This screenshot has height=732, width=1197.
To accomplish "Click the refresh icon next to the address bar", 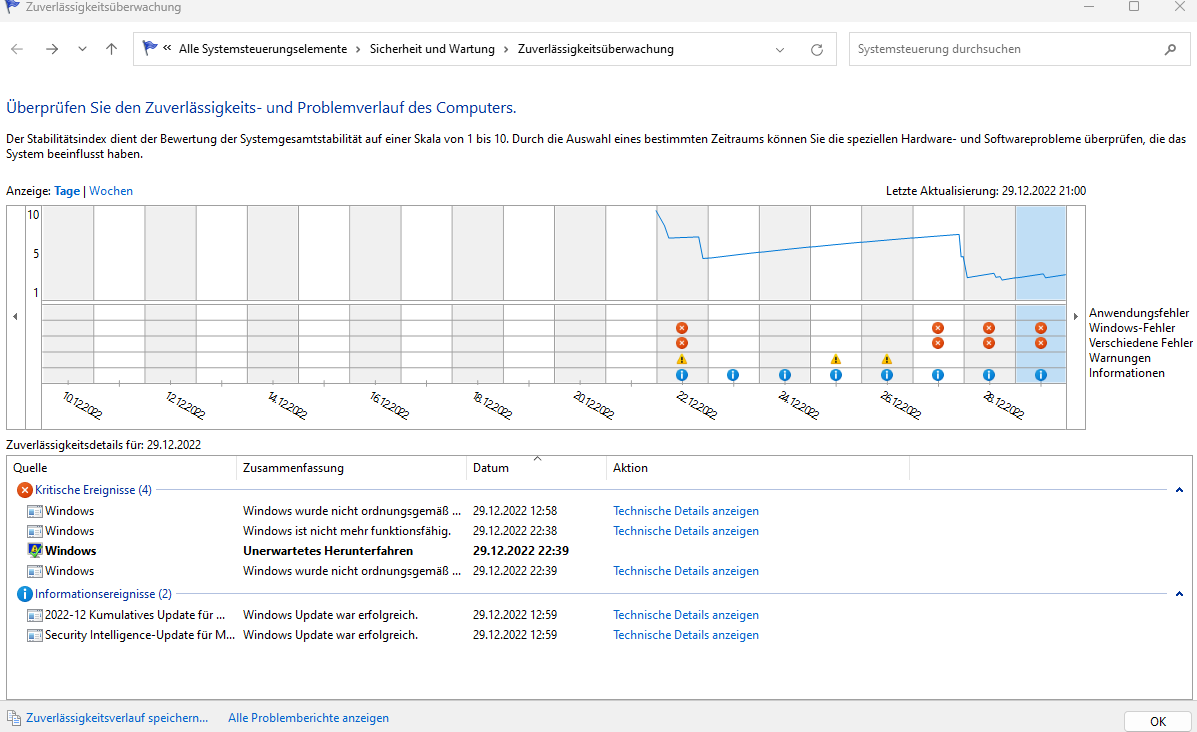I will pos(817,50).
